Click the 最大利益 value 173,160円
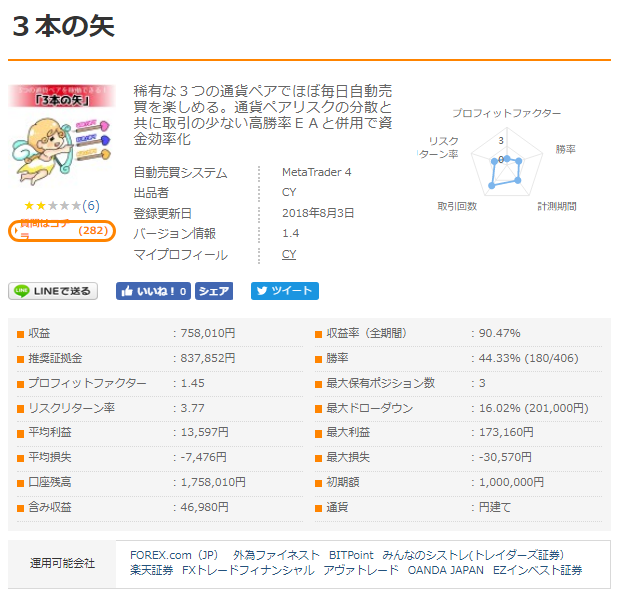 pyautogui.click(x=506, y=432)
